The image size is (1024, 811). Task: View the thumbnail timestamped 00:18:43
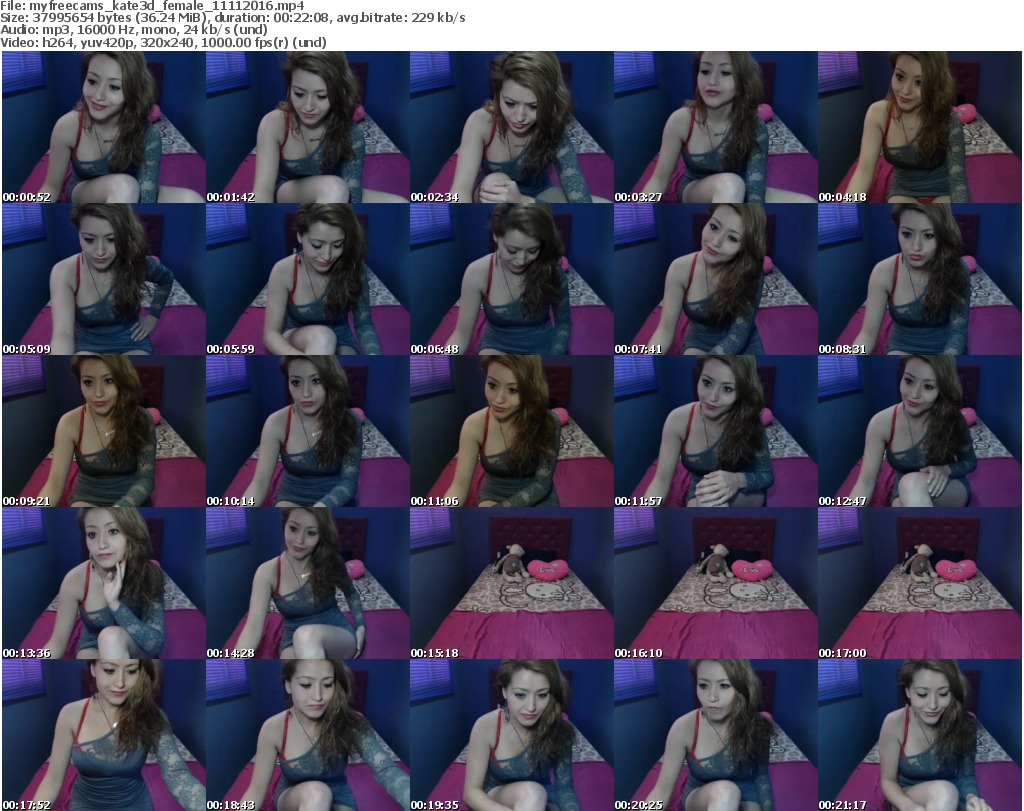308,735
